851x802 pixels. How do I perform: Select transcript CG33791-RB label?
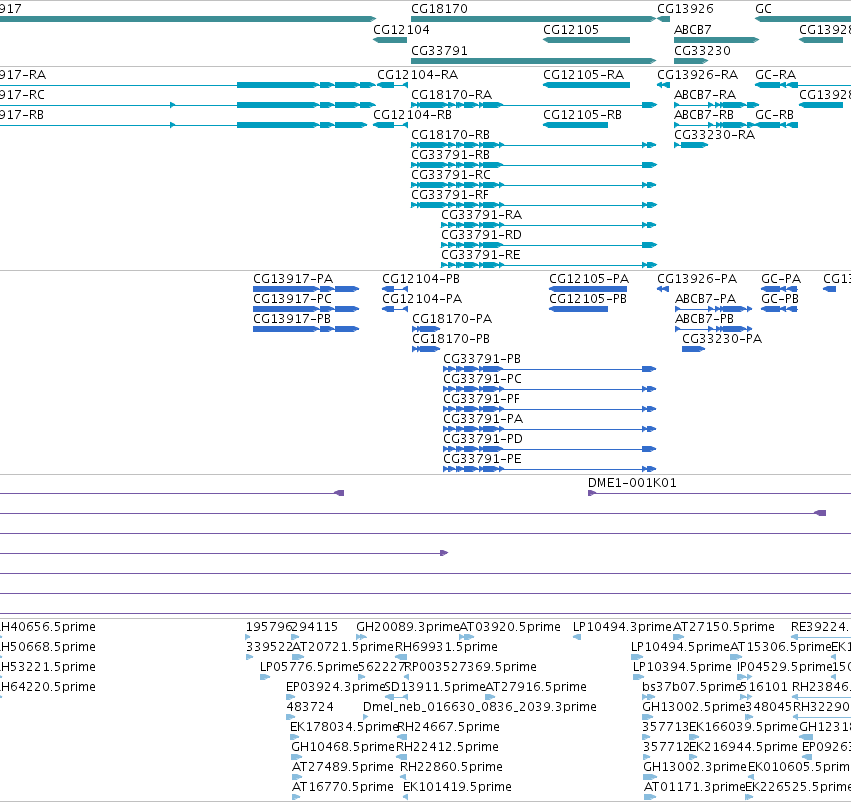[x=450, y=155]
